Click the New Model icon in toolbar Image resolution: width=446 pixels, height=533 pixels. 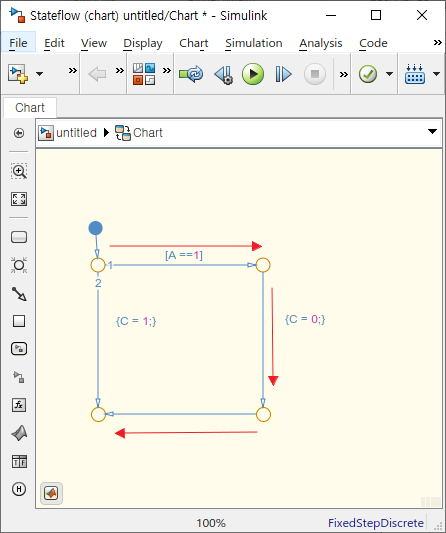click(x=18, y=74)
